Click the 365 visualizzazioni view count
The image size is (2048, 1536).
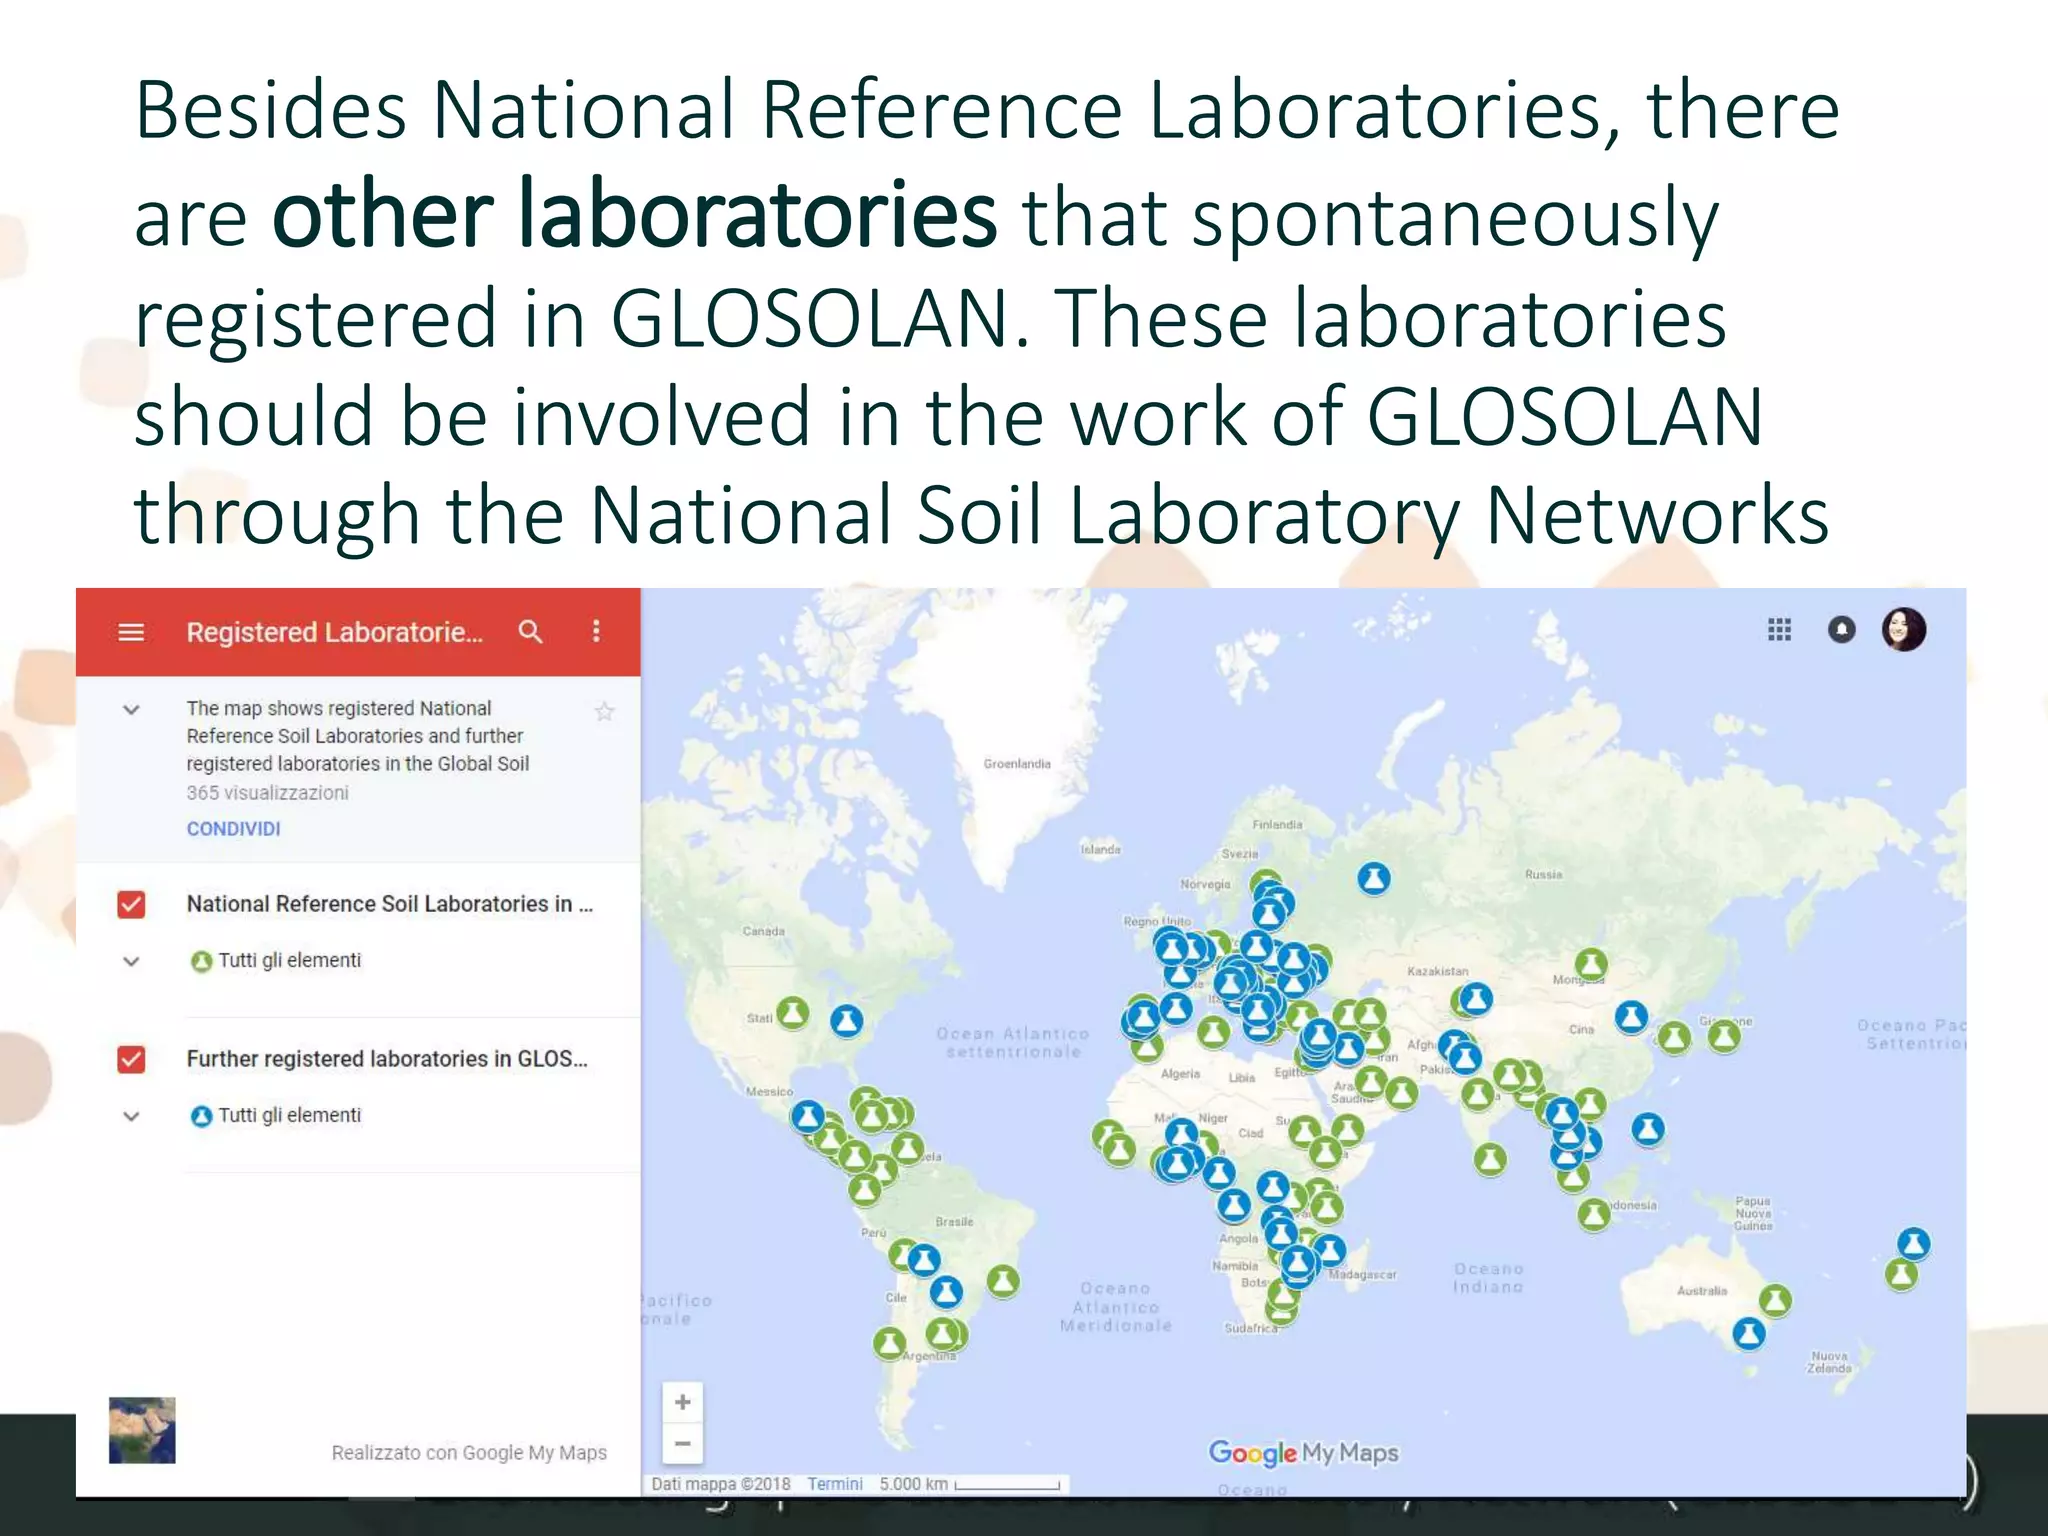click(267, 793)
